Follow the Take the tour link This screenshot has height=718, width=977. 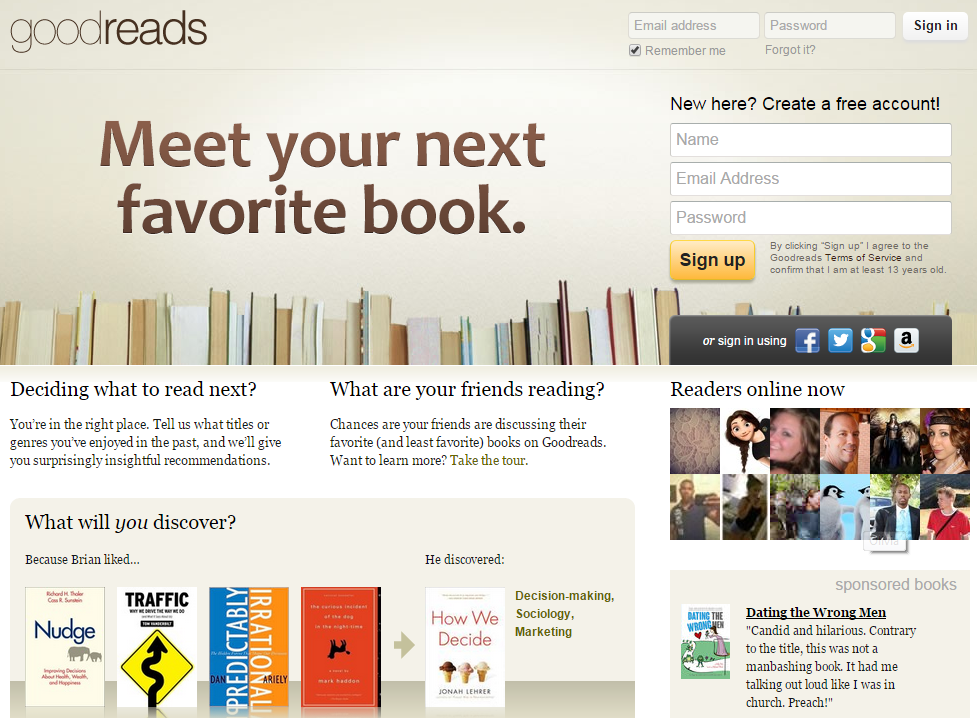[488, 461]
